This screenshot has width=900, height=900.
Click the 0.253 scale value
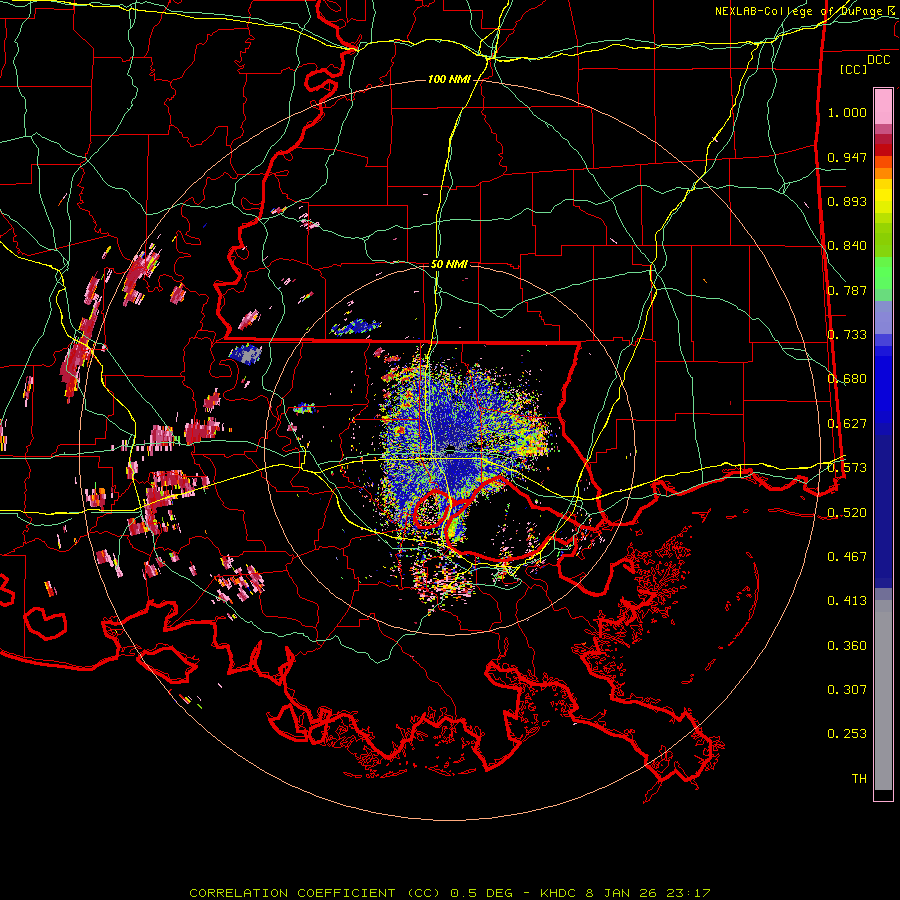point(847,734)
